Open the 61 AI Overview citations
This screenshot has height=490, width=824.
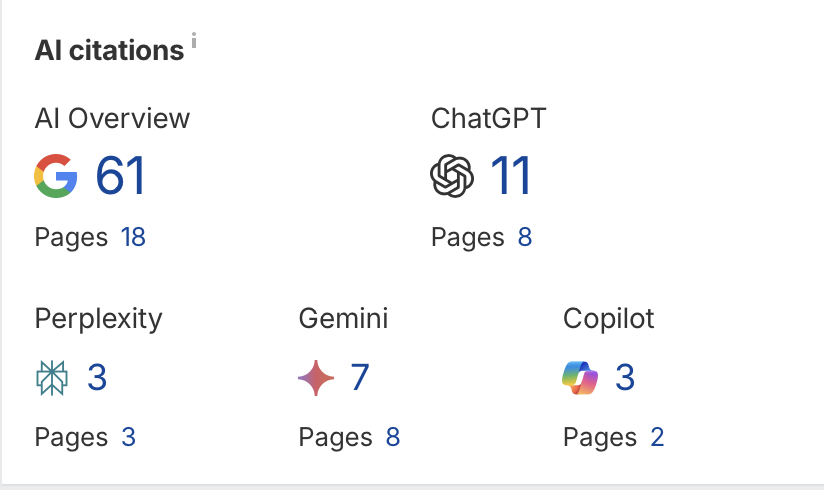click(x=120, y=177)
